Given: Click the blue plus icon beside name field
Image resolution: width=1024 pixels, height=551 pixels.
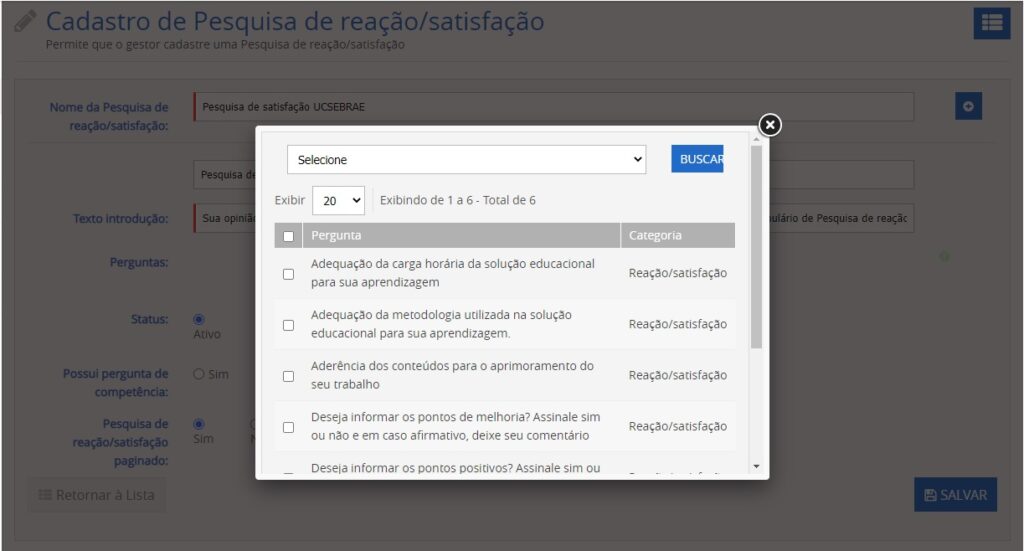Looking at the screenshot, I should click(x=968, y=106).
